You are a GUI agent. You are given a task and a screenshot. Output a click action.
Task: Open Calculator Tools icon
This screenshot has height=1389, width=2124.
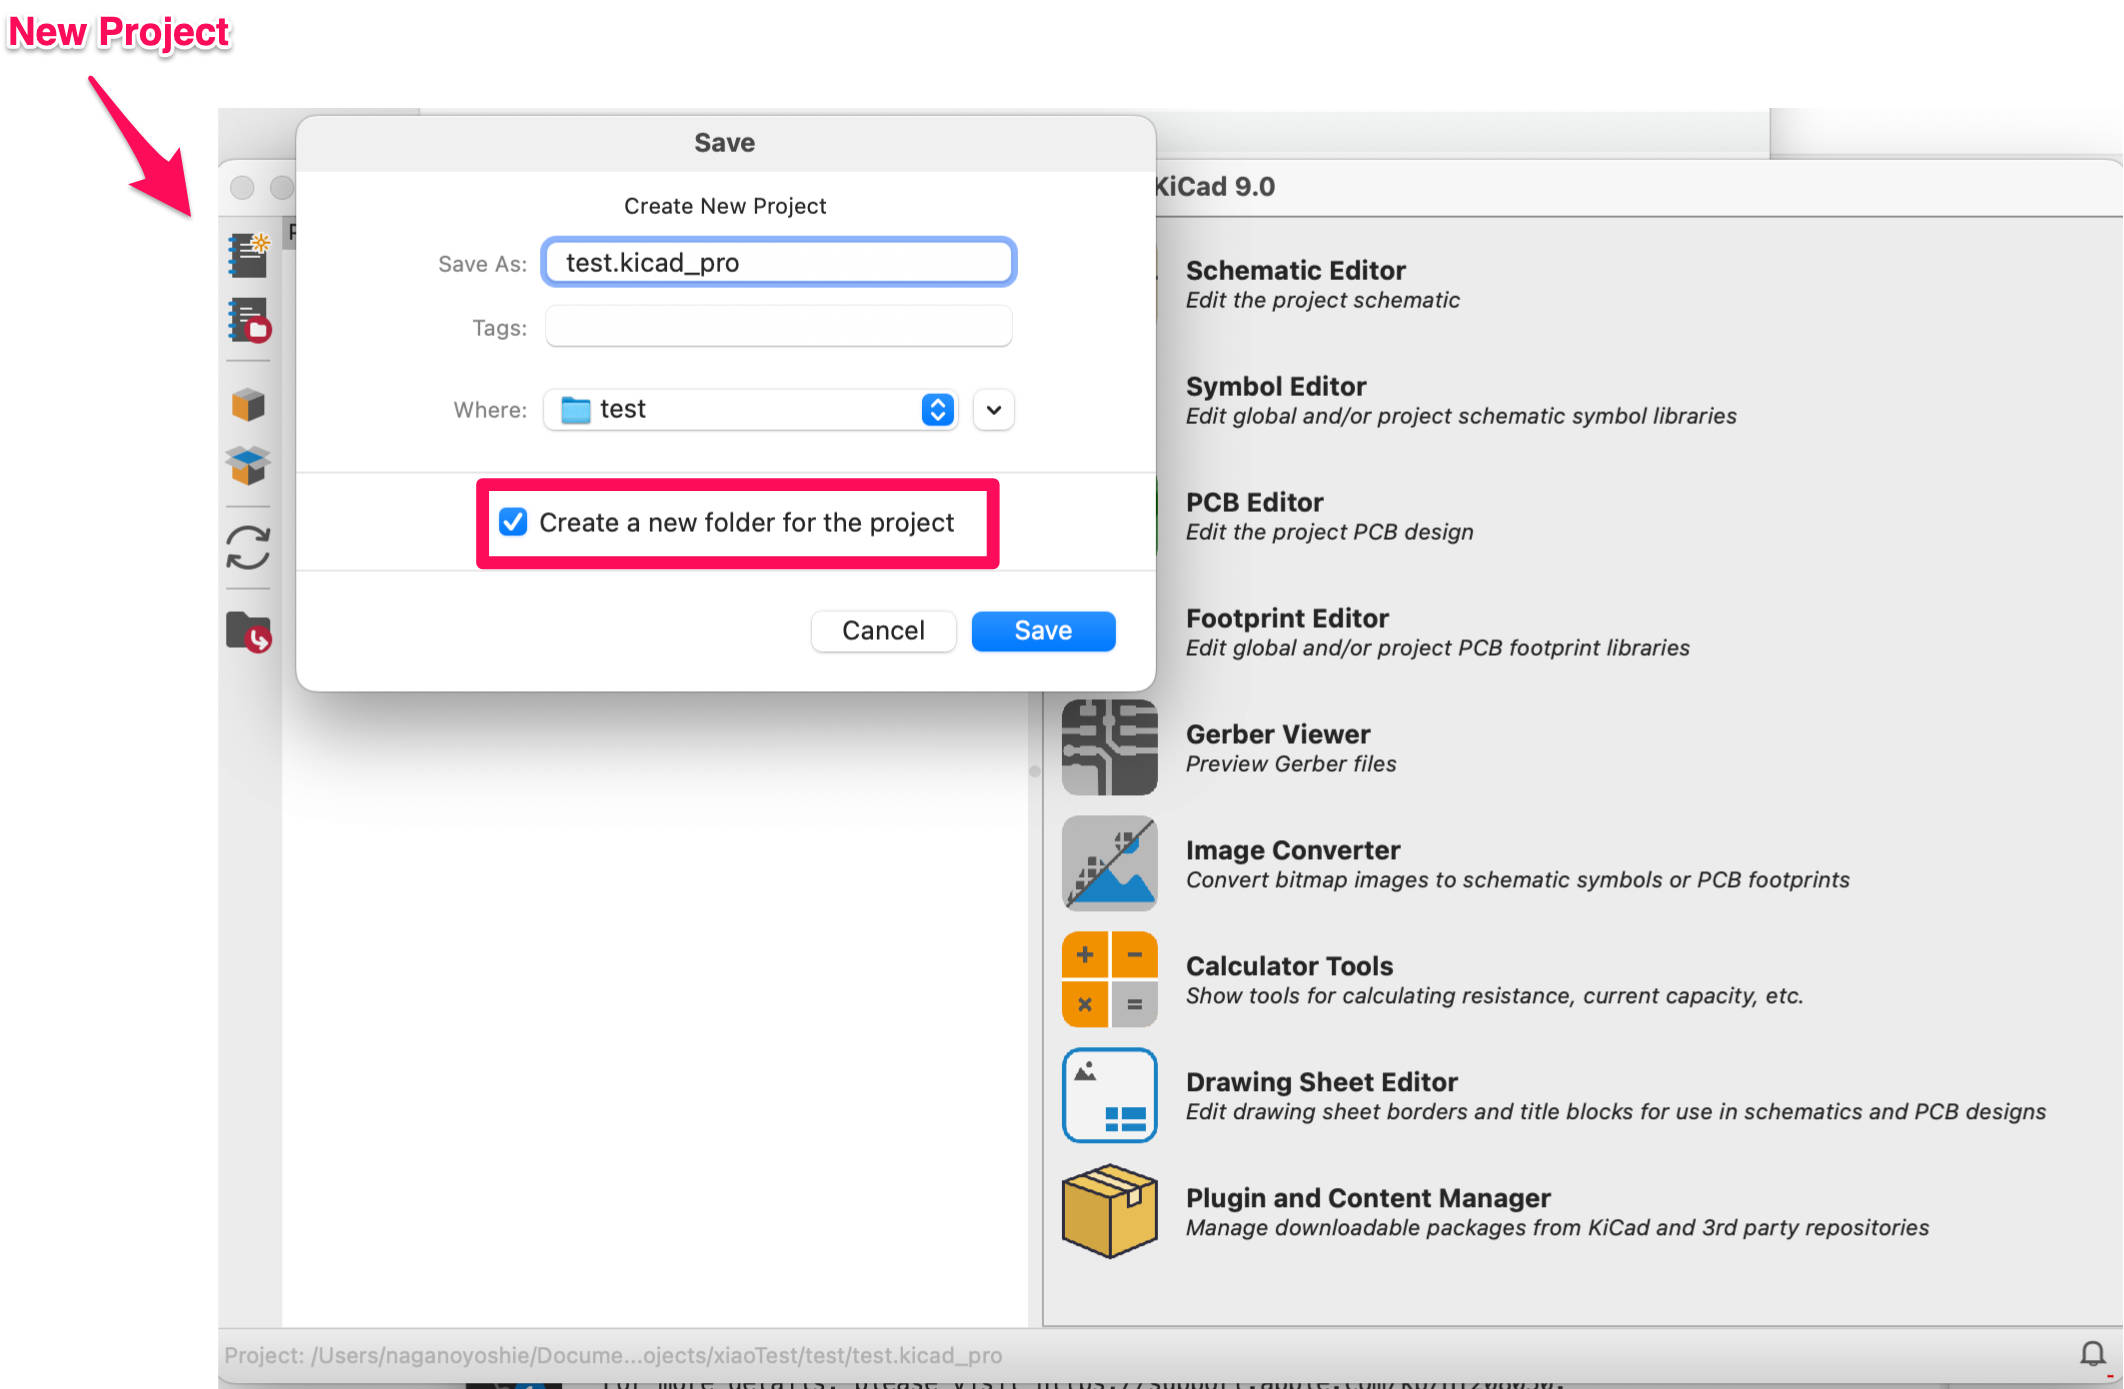1109,979
